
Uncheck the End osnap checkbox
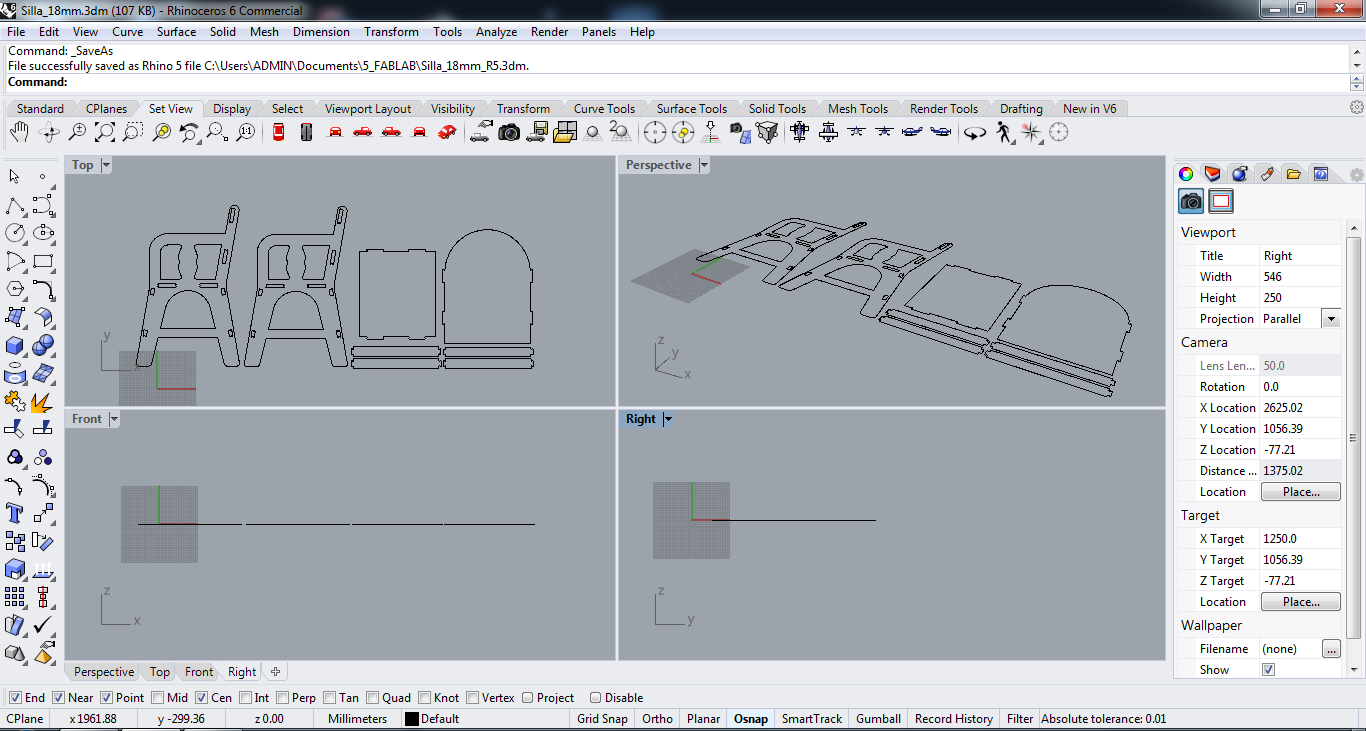click(15, 698)
